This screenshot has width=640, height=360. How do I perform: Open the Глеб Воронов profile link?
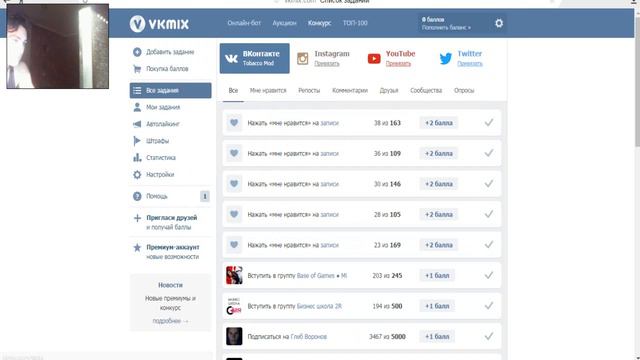pyautogui.click(x=309, y=337)
